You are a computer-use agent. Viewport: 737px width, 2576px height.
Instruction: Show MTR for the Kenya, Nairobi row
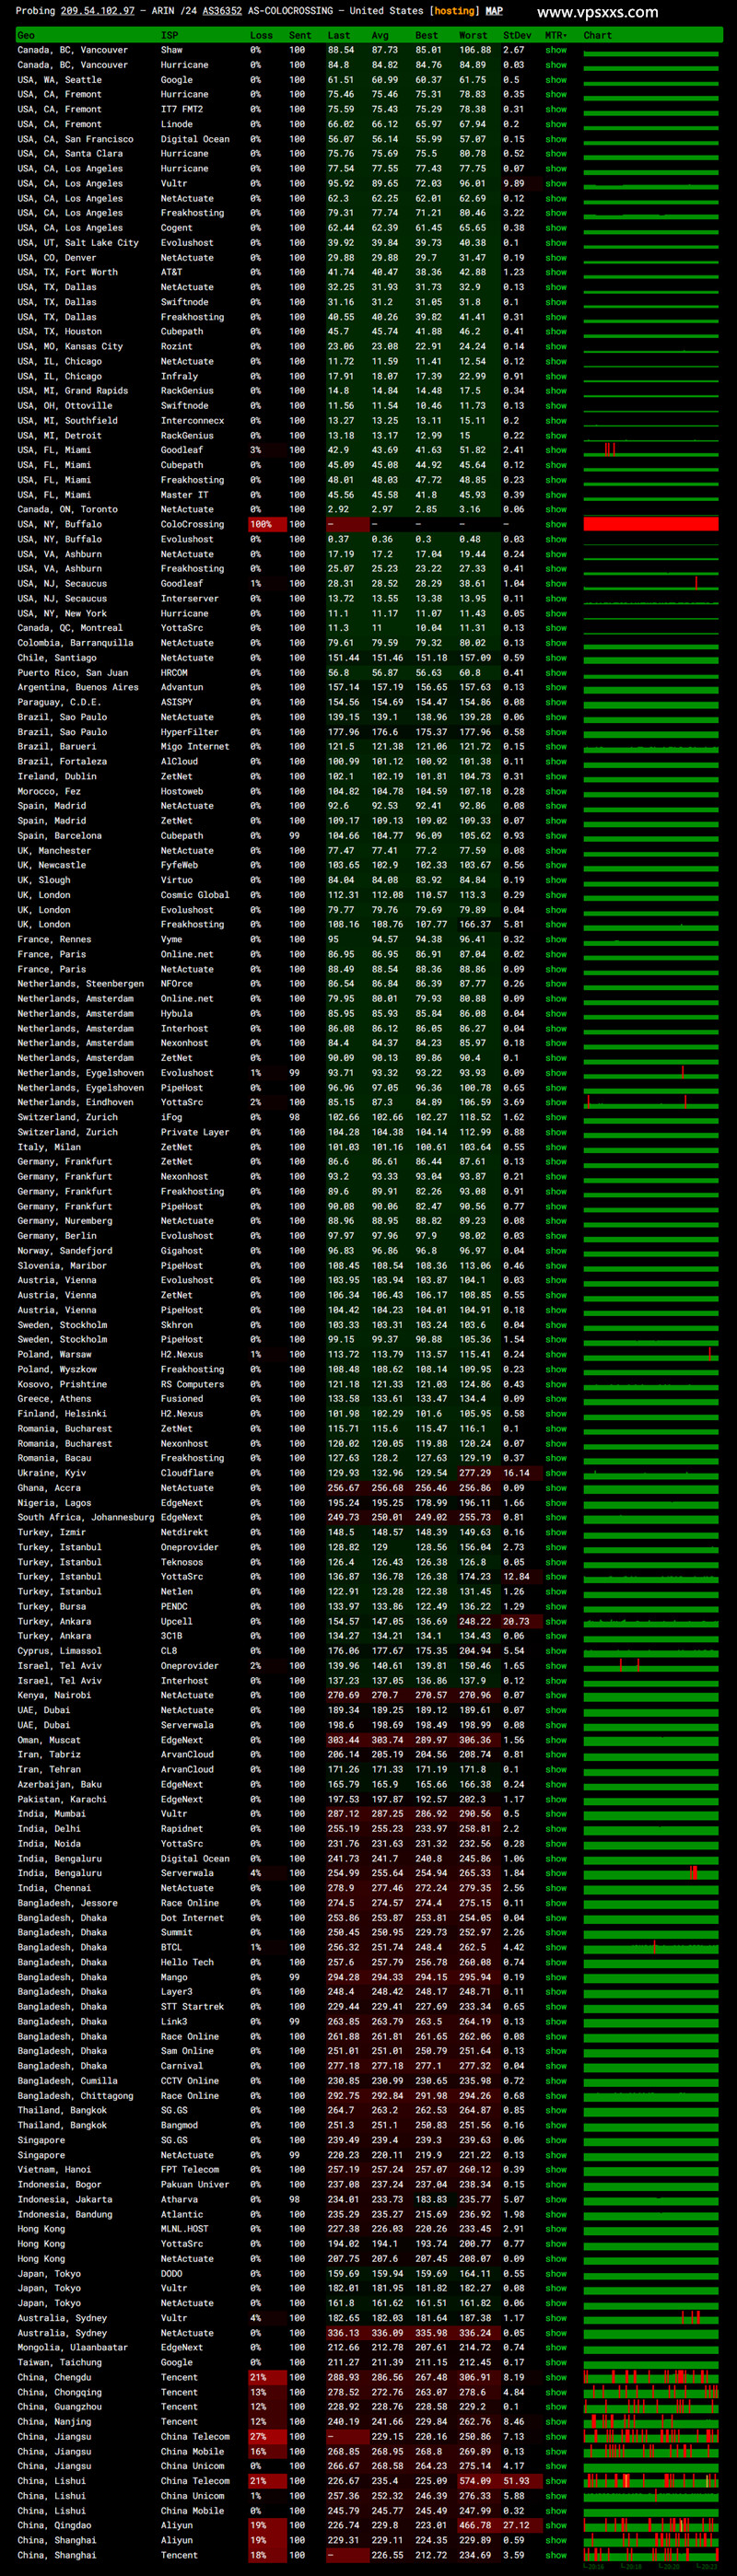[x=556, y=1695]
